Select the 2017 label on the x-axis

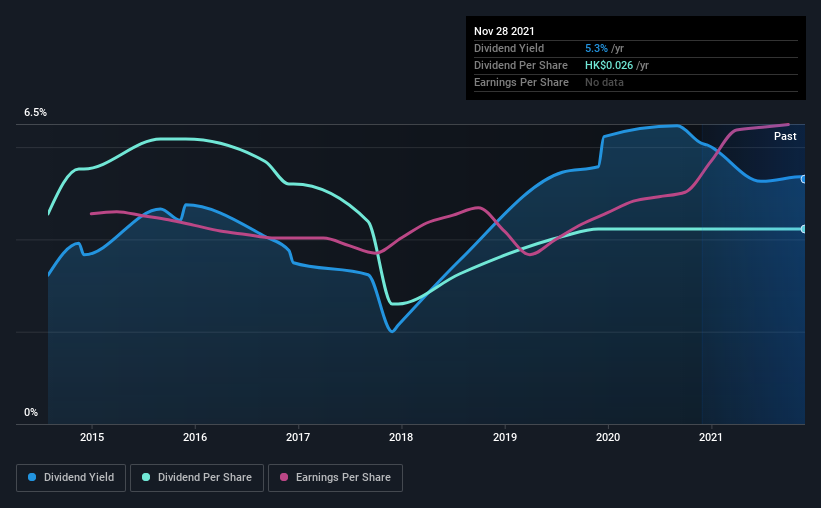coord(298,437)
